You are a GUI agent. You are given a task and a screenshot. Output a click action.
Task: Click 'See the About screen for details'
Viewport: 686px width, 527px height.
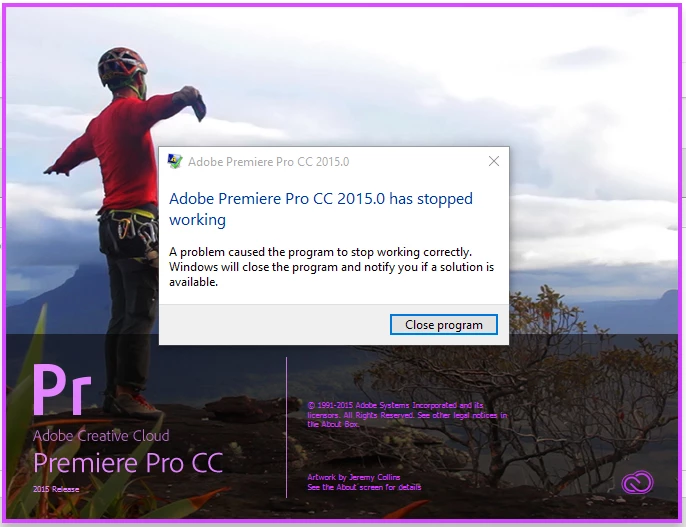pos(364,487)
